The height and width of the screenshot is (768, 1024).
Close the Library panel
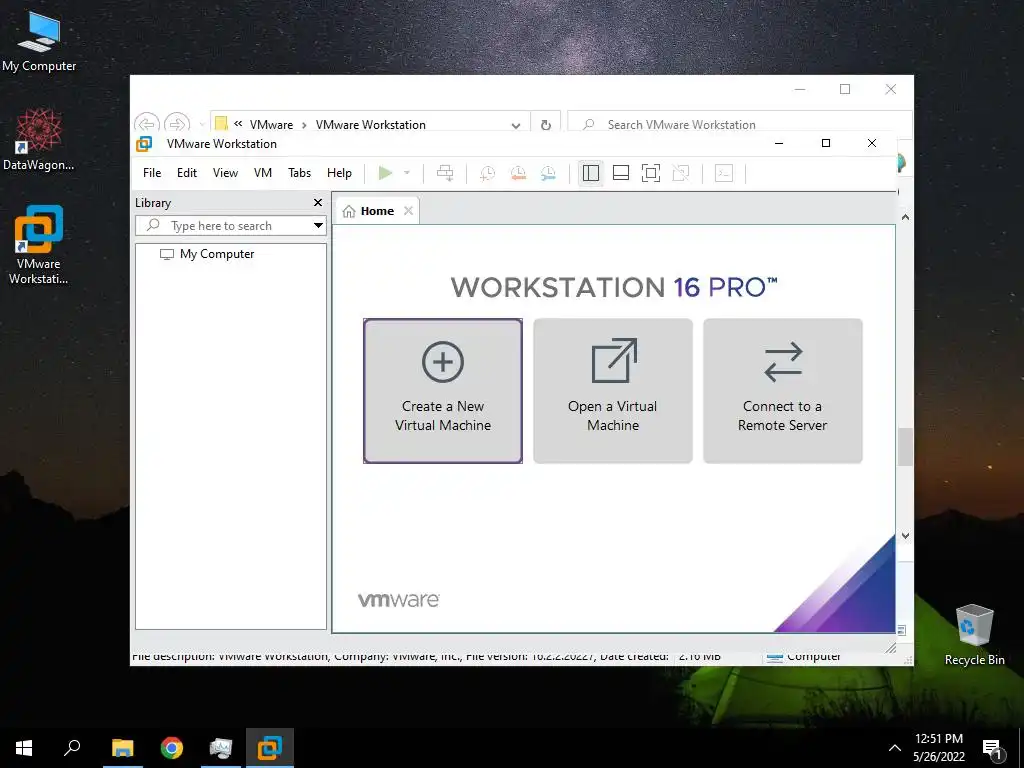[x=318, y=202]
